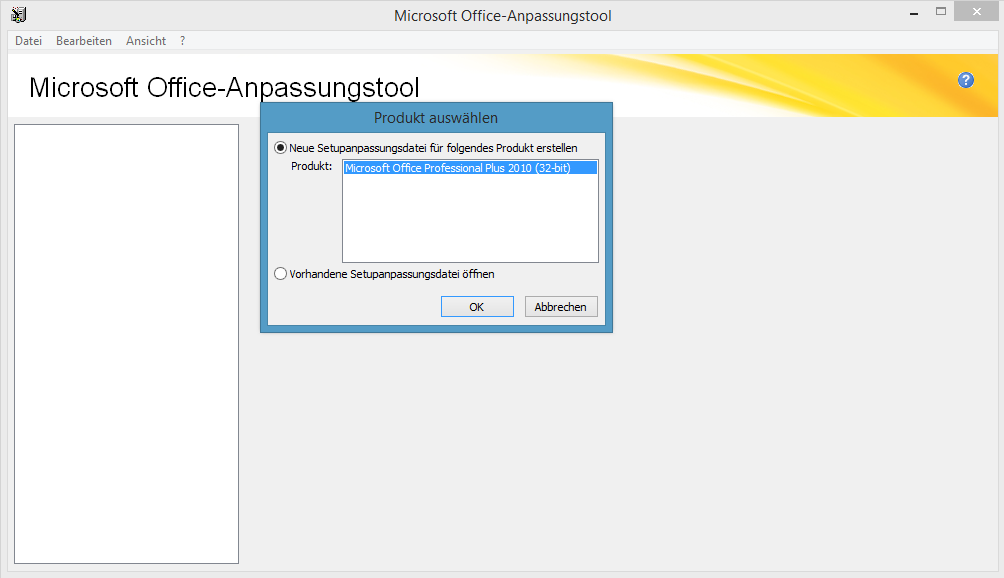Click the Produkt auswählen dialog title bar

(x=436, y=118)
